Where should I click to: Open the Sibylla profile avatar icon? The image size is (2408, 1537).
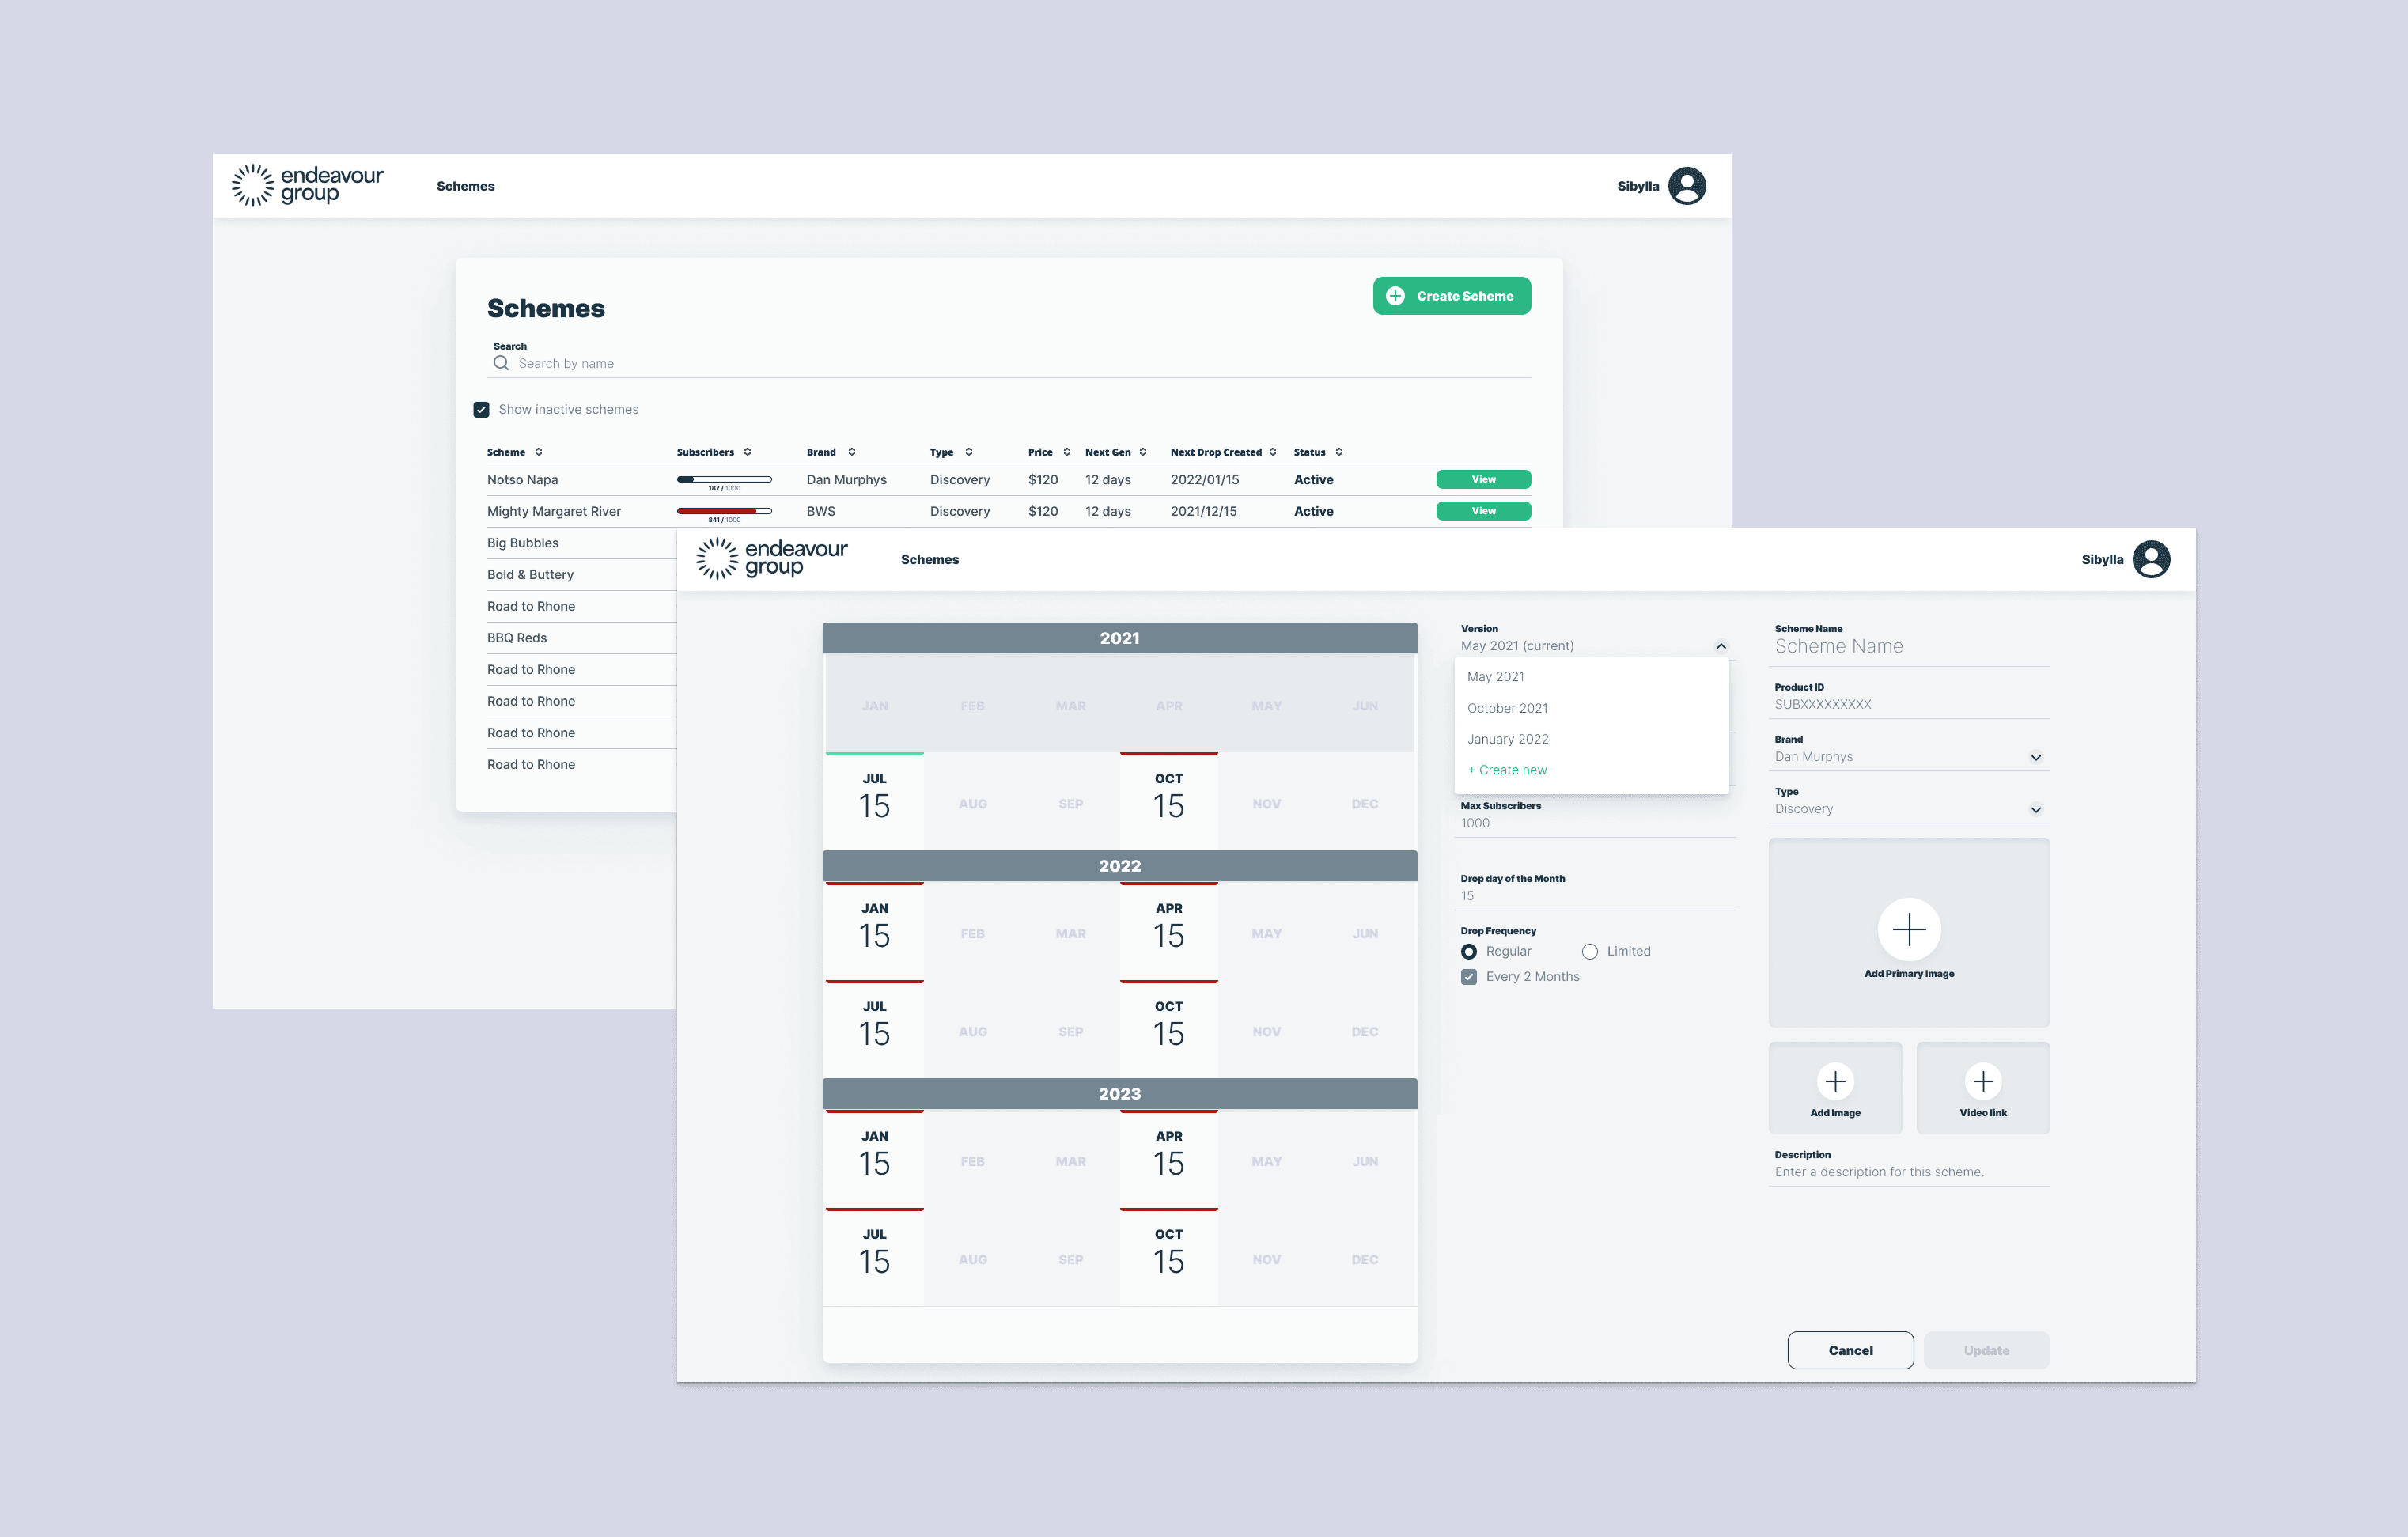(2151, 559)
